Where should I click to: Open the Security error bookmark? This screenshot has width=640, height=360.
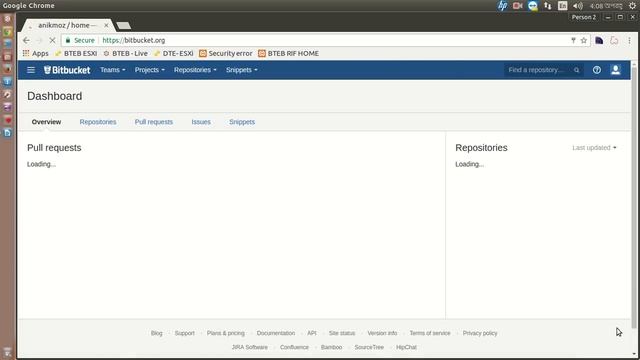click(x=226, y=53)
